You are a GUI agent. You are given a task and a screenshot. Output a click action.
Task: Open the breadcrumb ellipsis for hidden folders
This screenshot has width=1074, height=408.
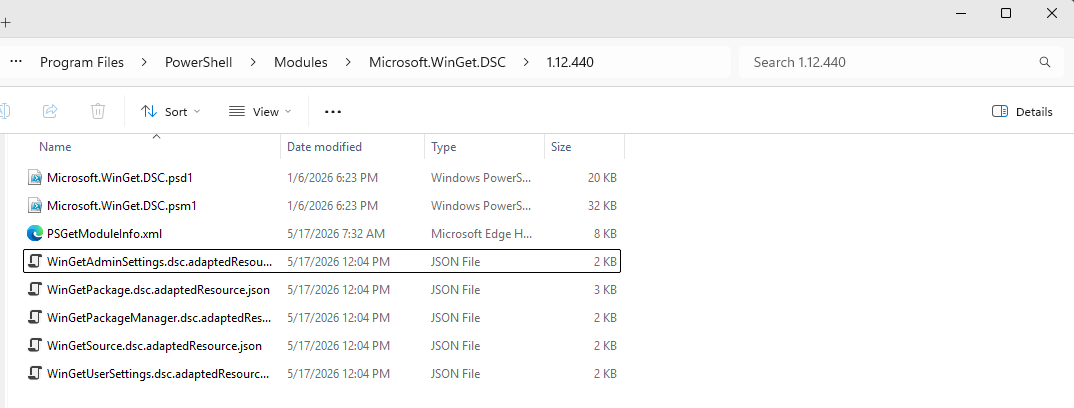coord(16,62)
